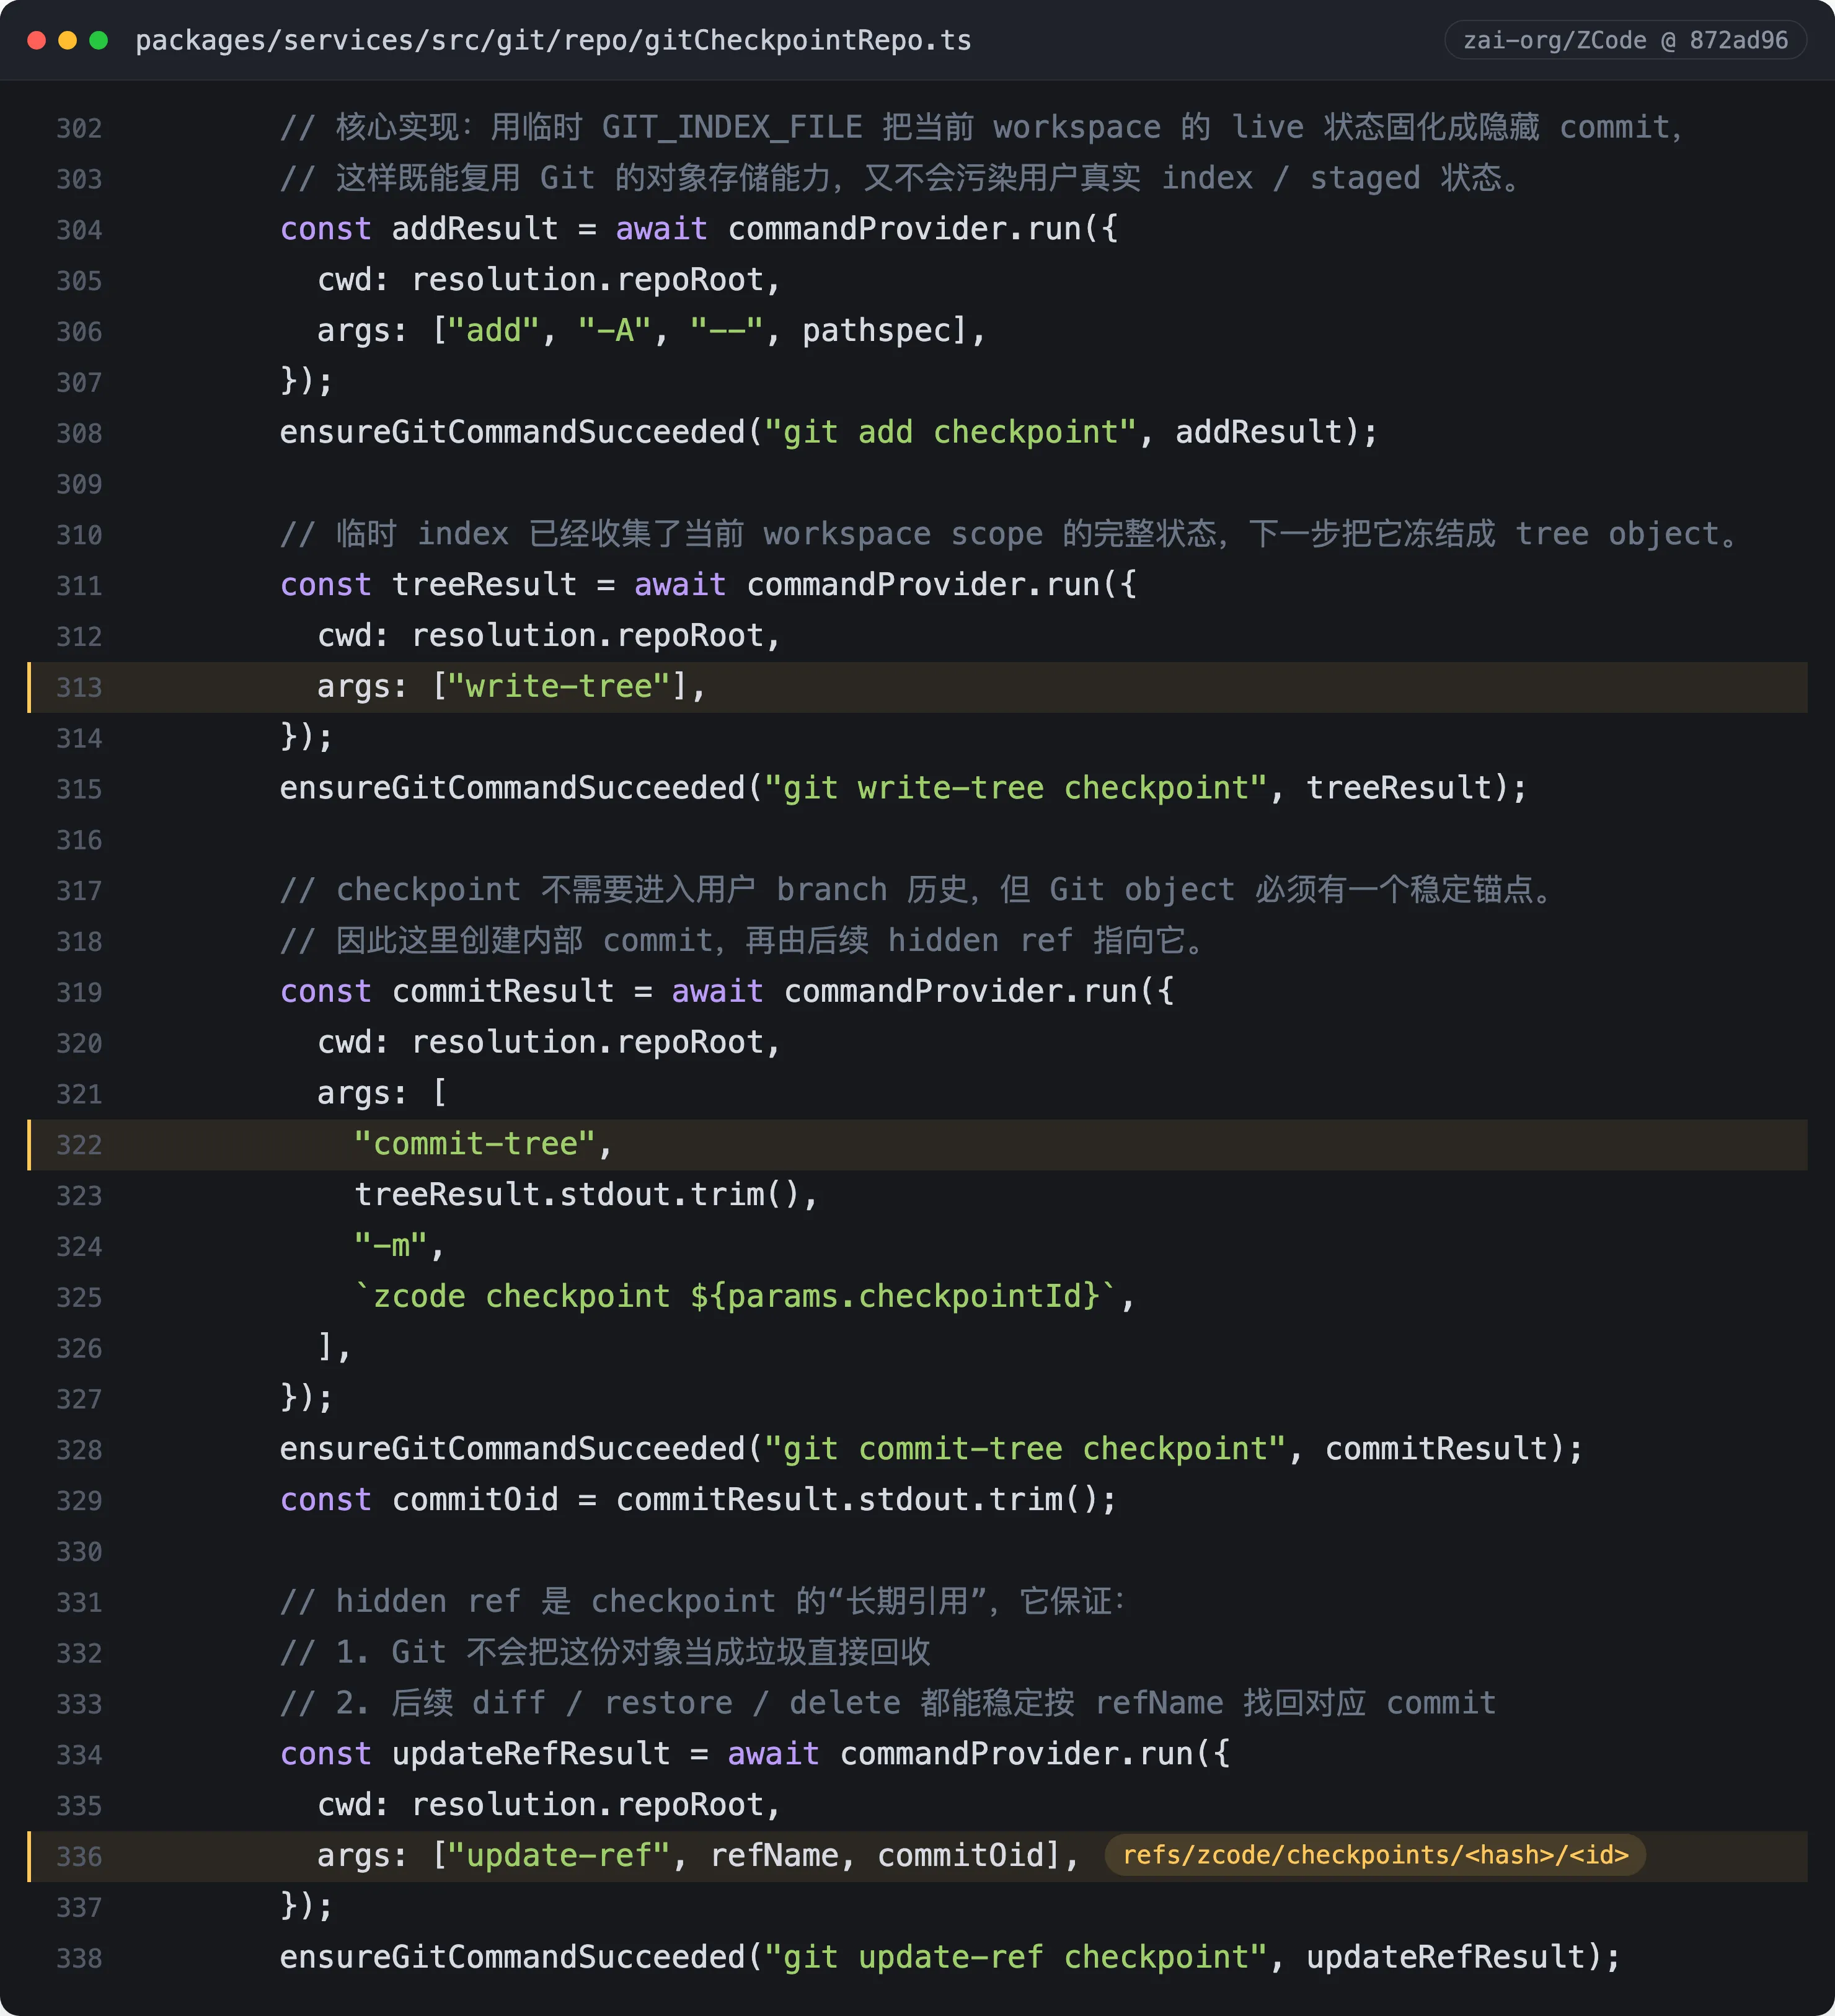Click cwd: resolution.repoRoot on line 335
Viewport: 1835px width, 2016px height.
[549, 1804]
